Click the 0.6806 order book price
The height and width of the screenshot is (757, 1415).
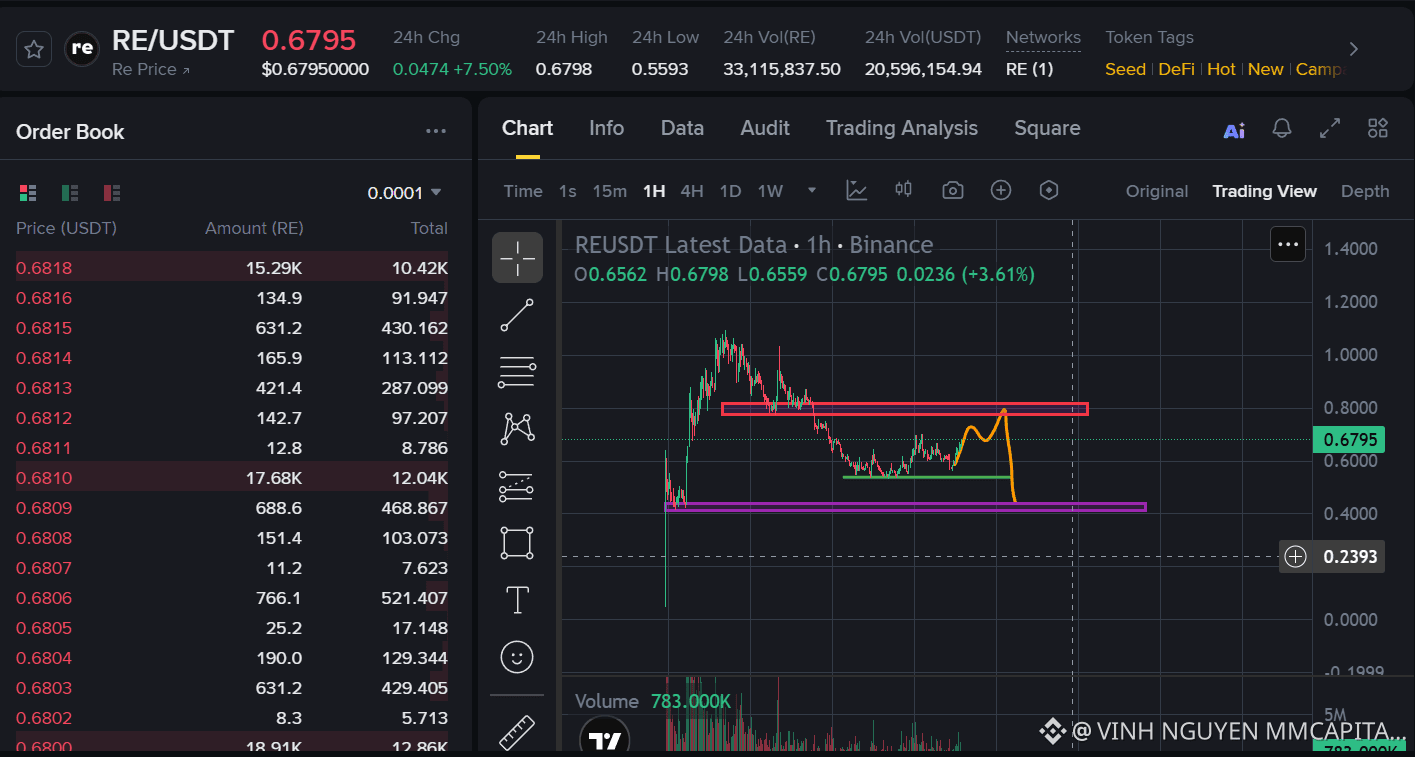pos(44,598)
